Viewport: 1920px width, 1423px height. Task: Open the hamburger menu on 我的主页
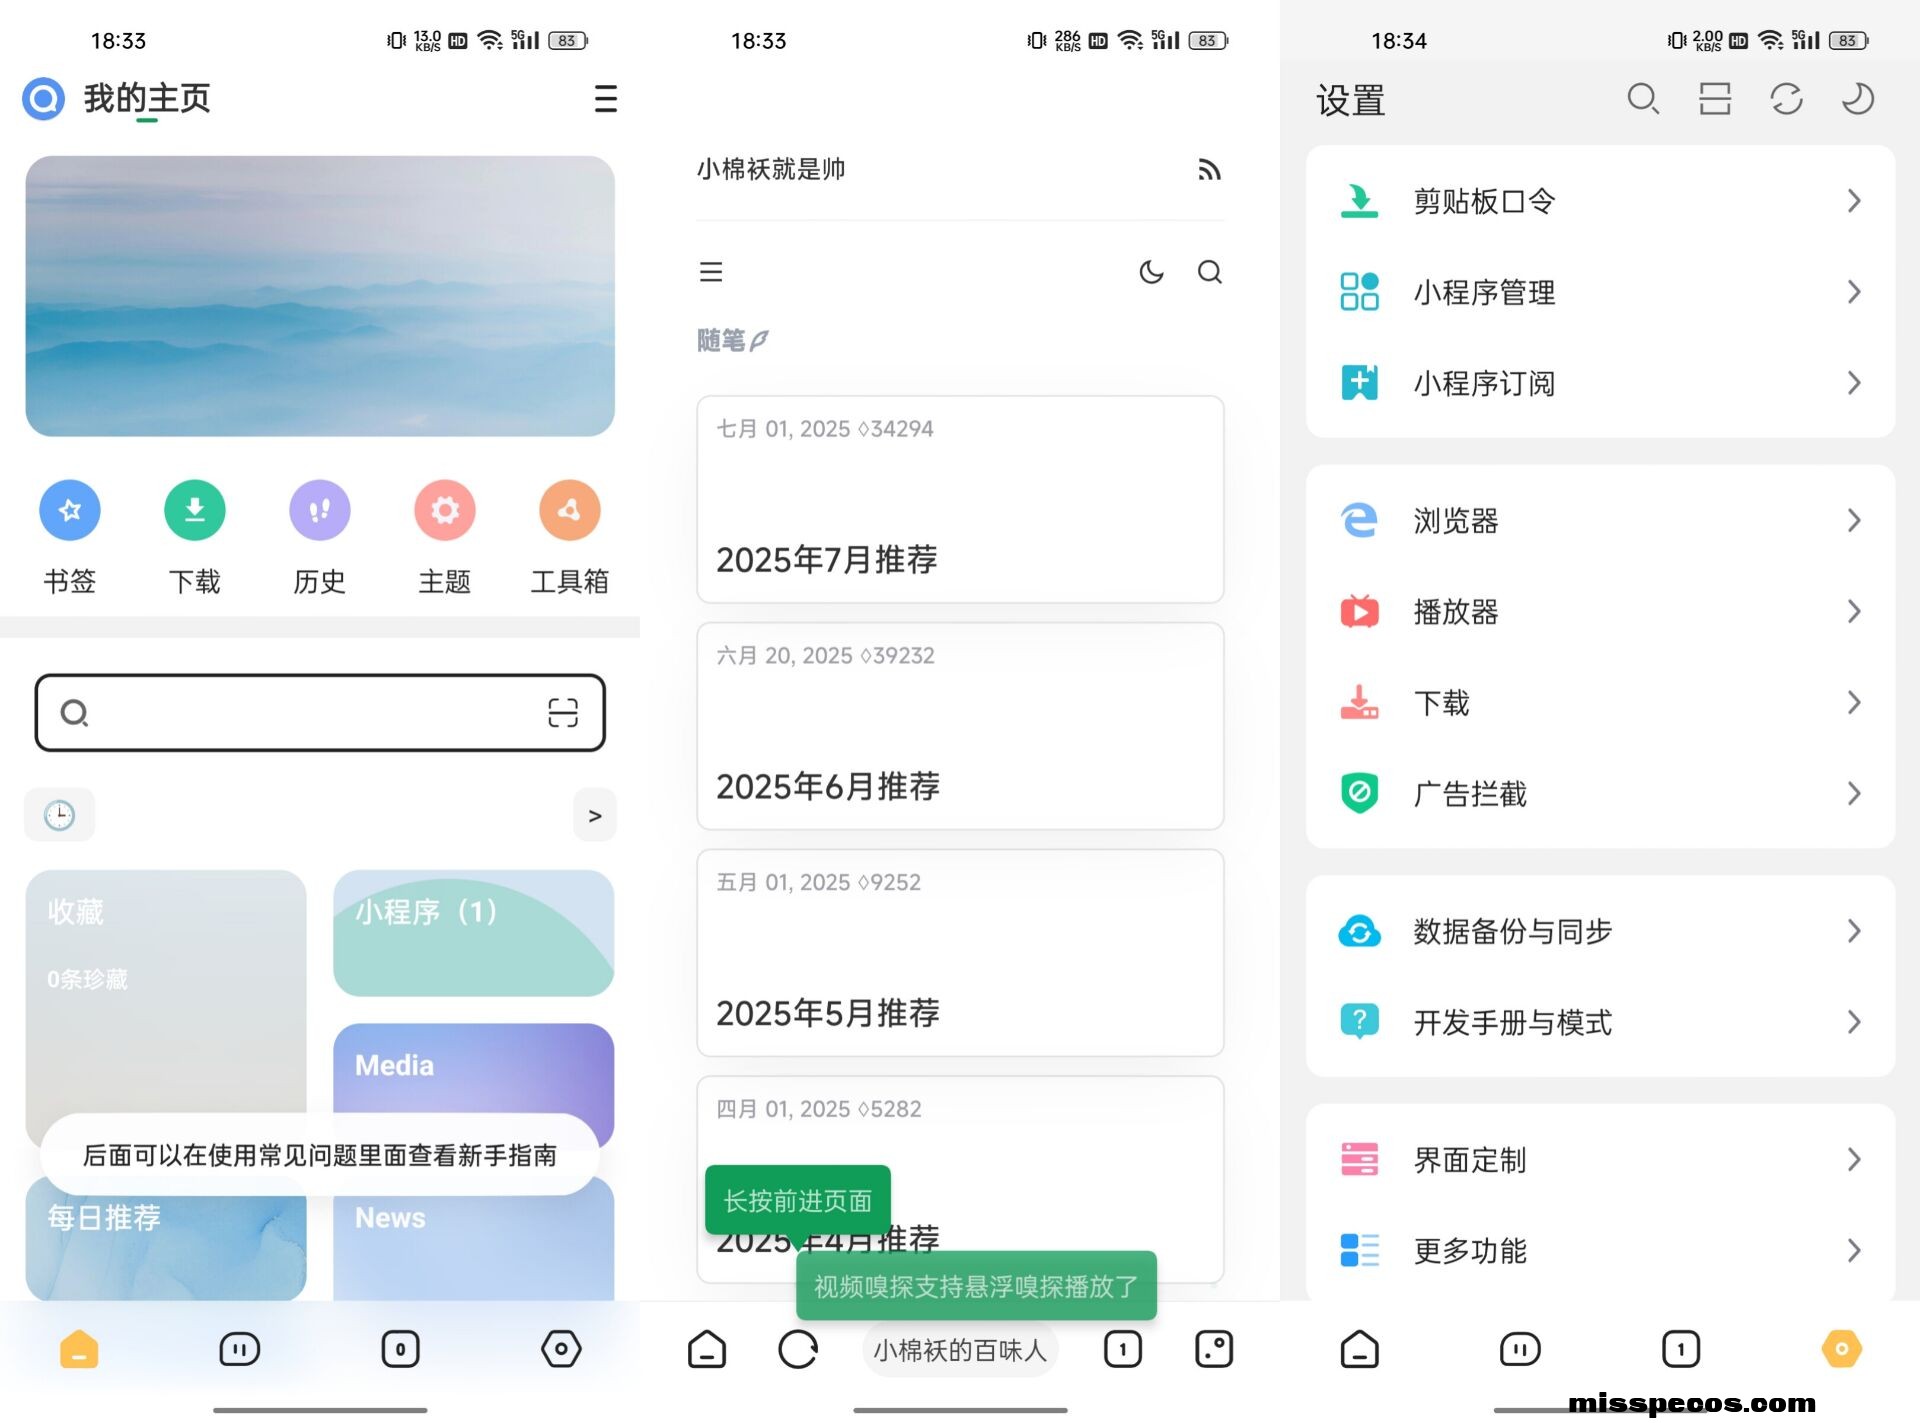tap(605, 99)
